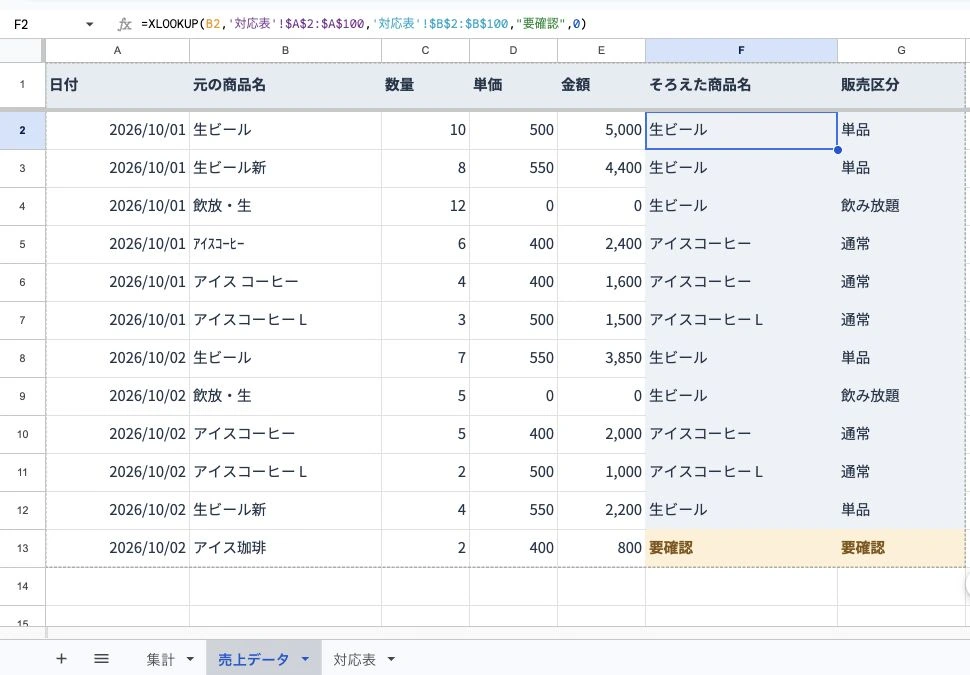Image resolution: width=970 pixels, height=675 pixels.
Task: Select column B header
Action: [x=285, y=51]
